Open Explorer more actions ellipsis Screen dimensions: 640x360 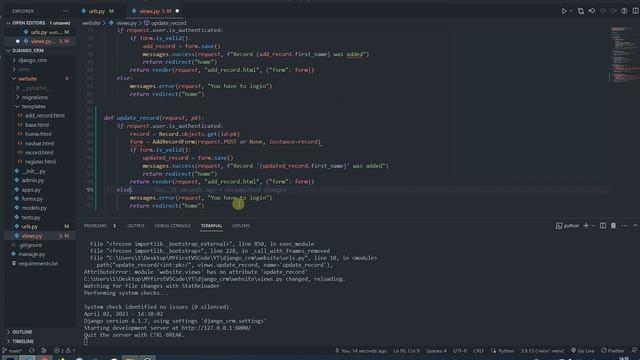click(x=65, y=11)
